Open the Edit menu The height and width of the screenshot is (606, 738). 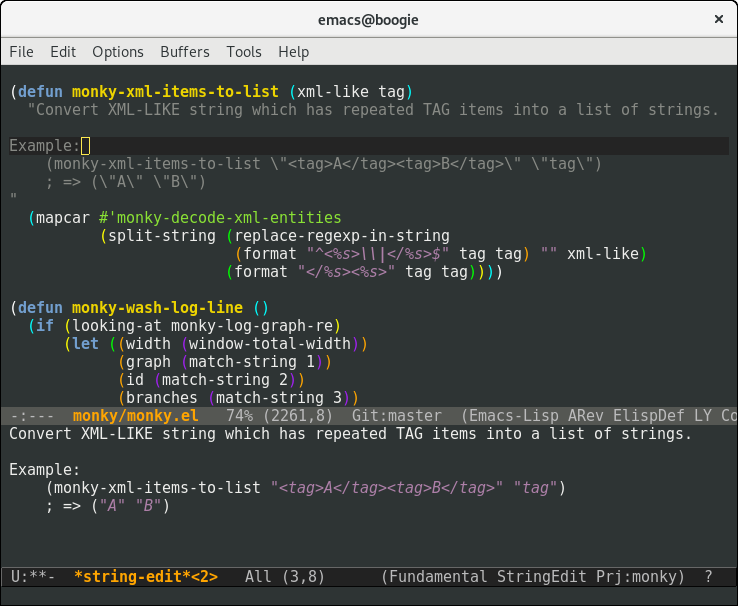tap(63, 52)
